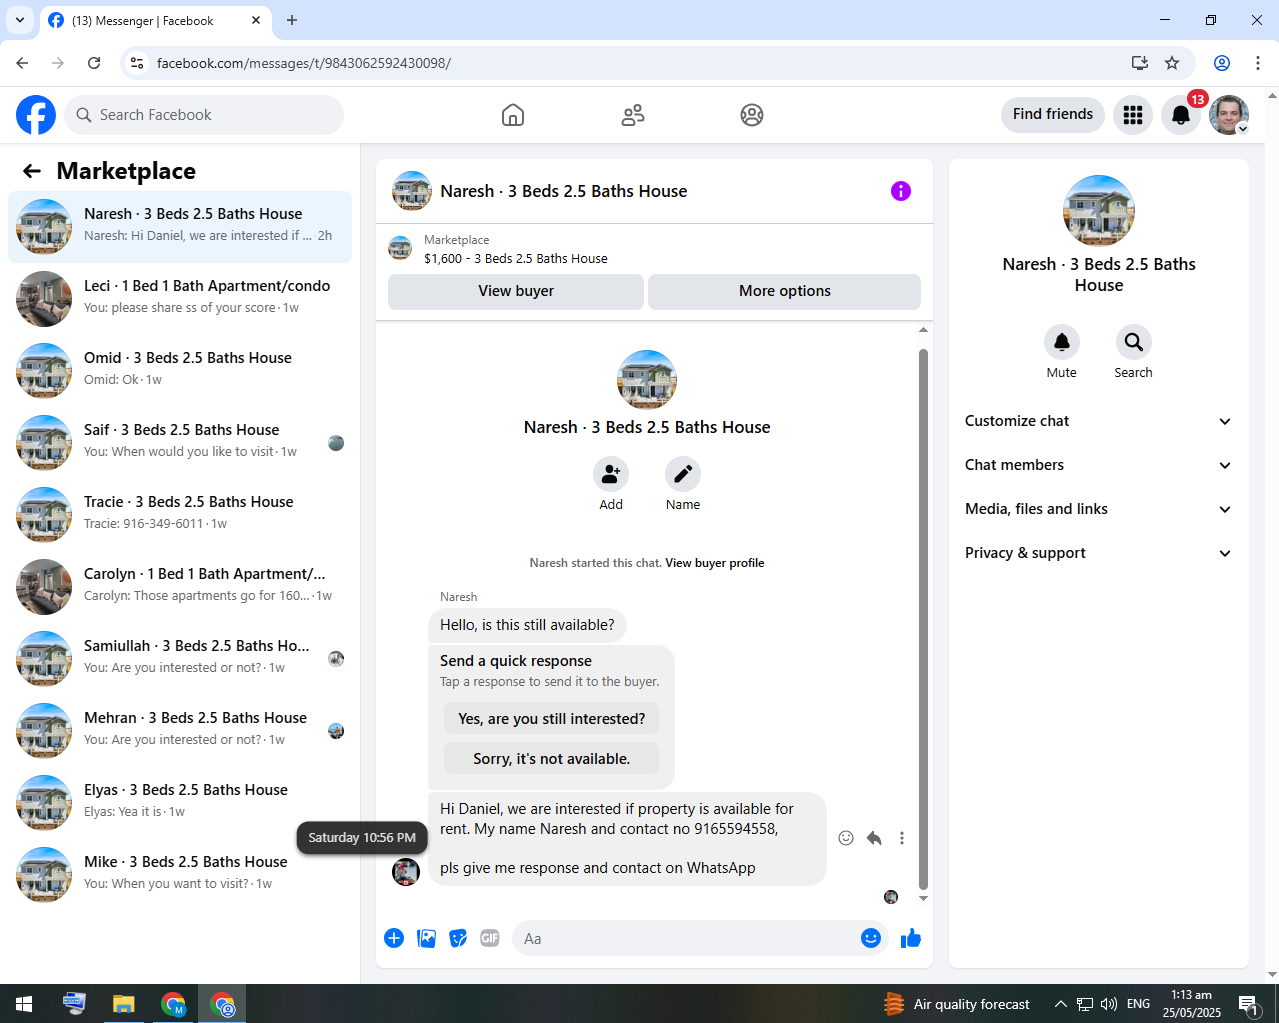This screenshot has height=1023, width=1279.
Task: Open the volume control in tray
Action: click(1109, 1004)
